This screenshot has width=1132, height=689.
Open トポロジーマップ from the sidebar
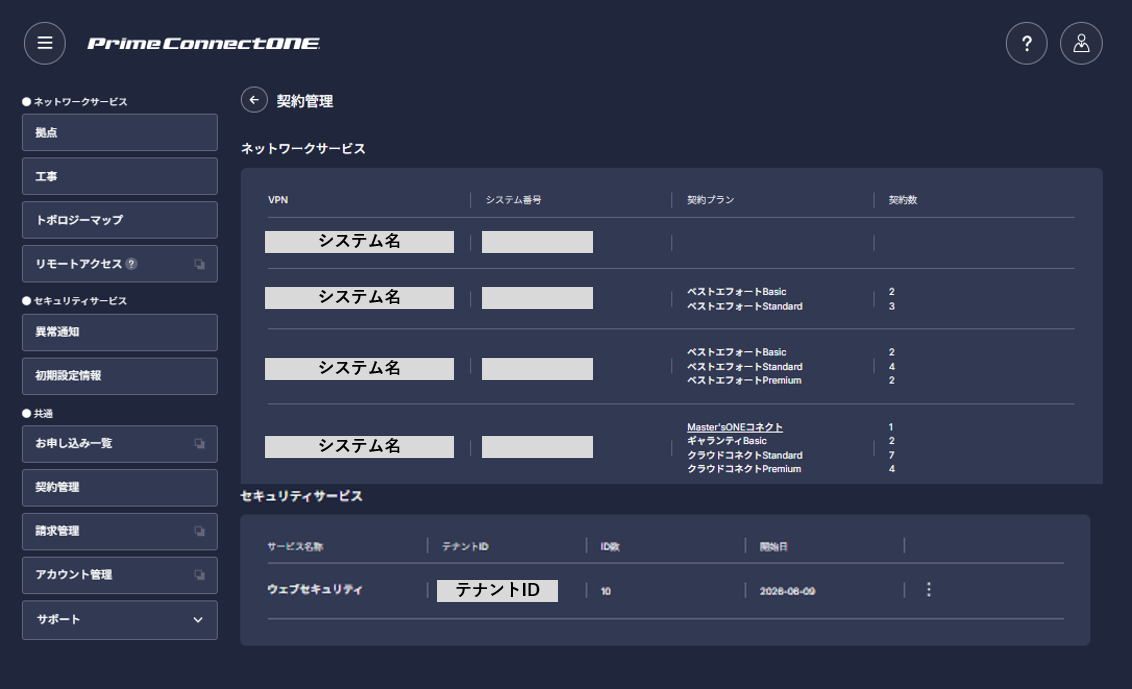tap(120, 220)
